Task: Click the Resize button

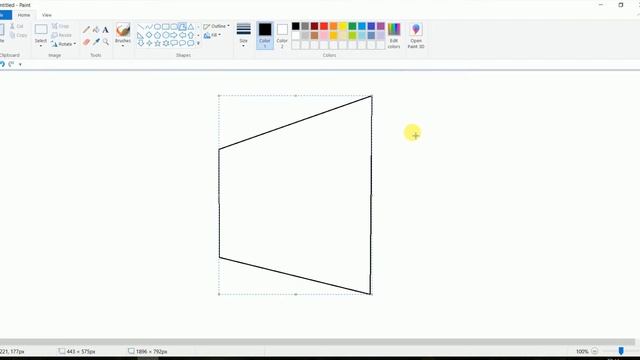Action: [x=62, y=35]
